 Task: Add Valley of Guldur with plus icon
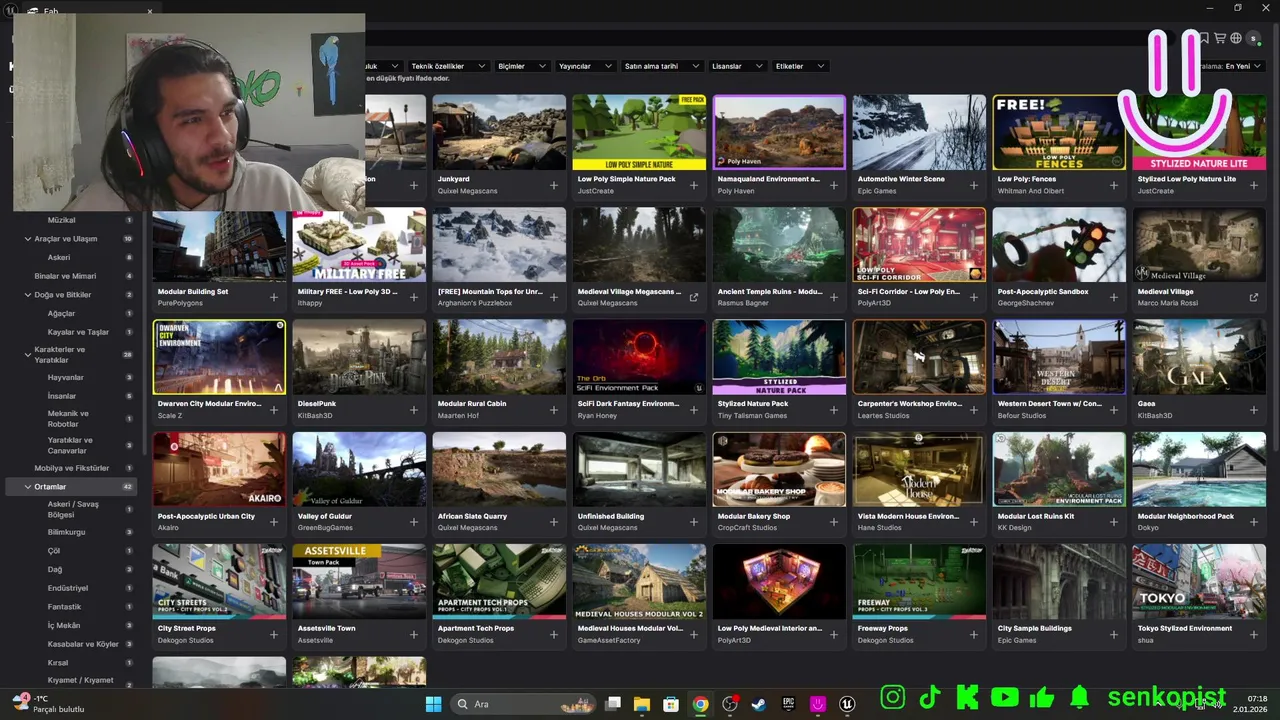(414, 522)
